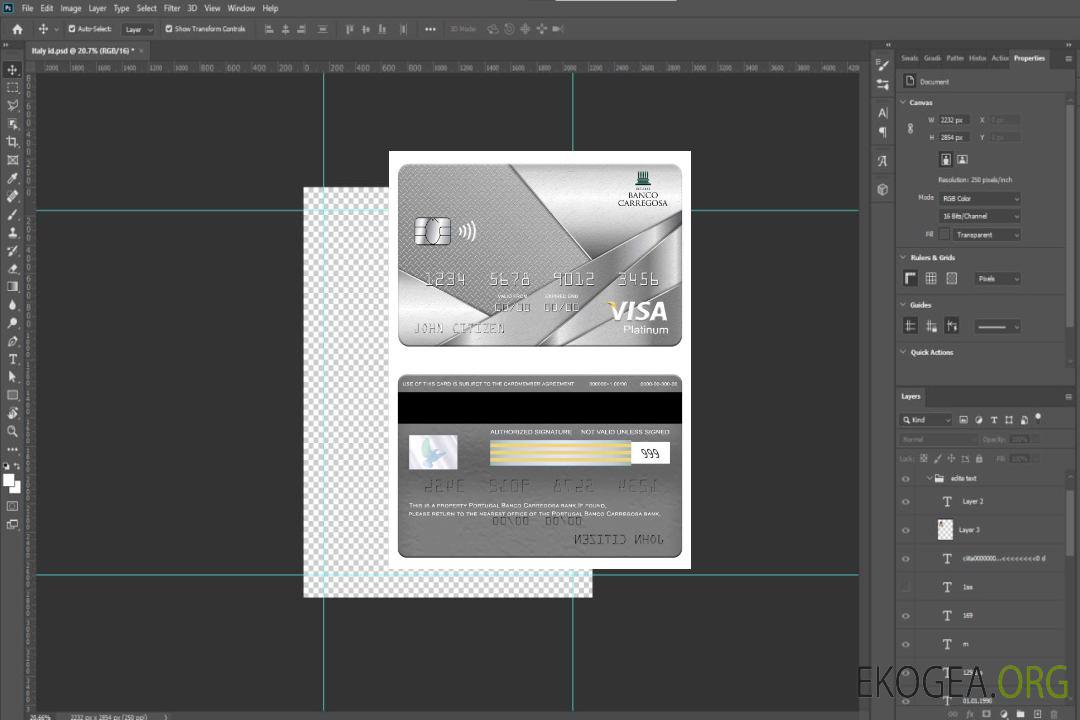The image size is (1080, 720).
Task: Toggle the rulers button in Rulers & Grids
Action: (x=910, y=278)
